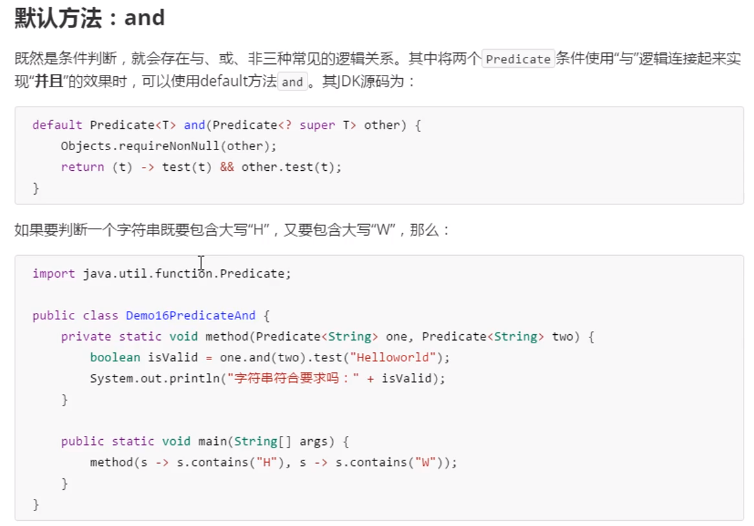Click the sentence about uppercase "H" and "W"
The image size is (754, 526).
(x=232, y=230)
